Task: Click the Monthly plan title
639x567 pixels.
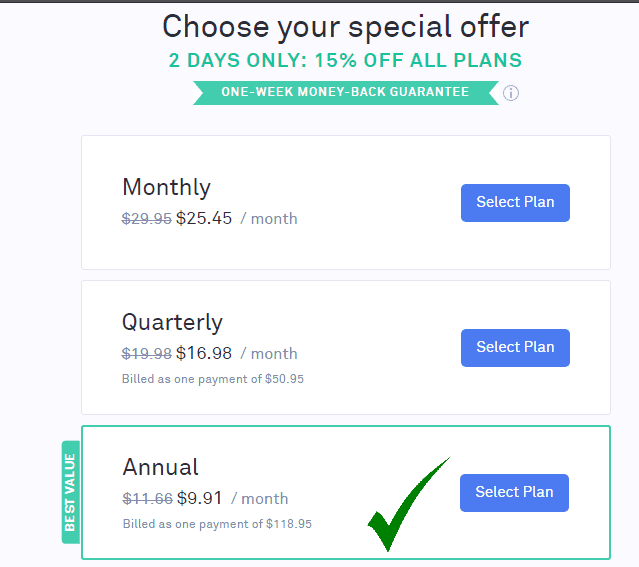Action: [166, 188]
